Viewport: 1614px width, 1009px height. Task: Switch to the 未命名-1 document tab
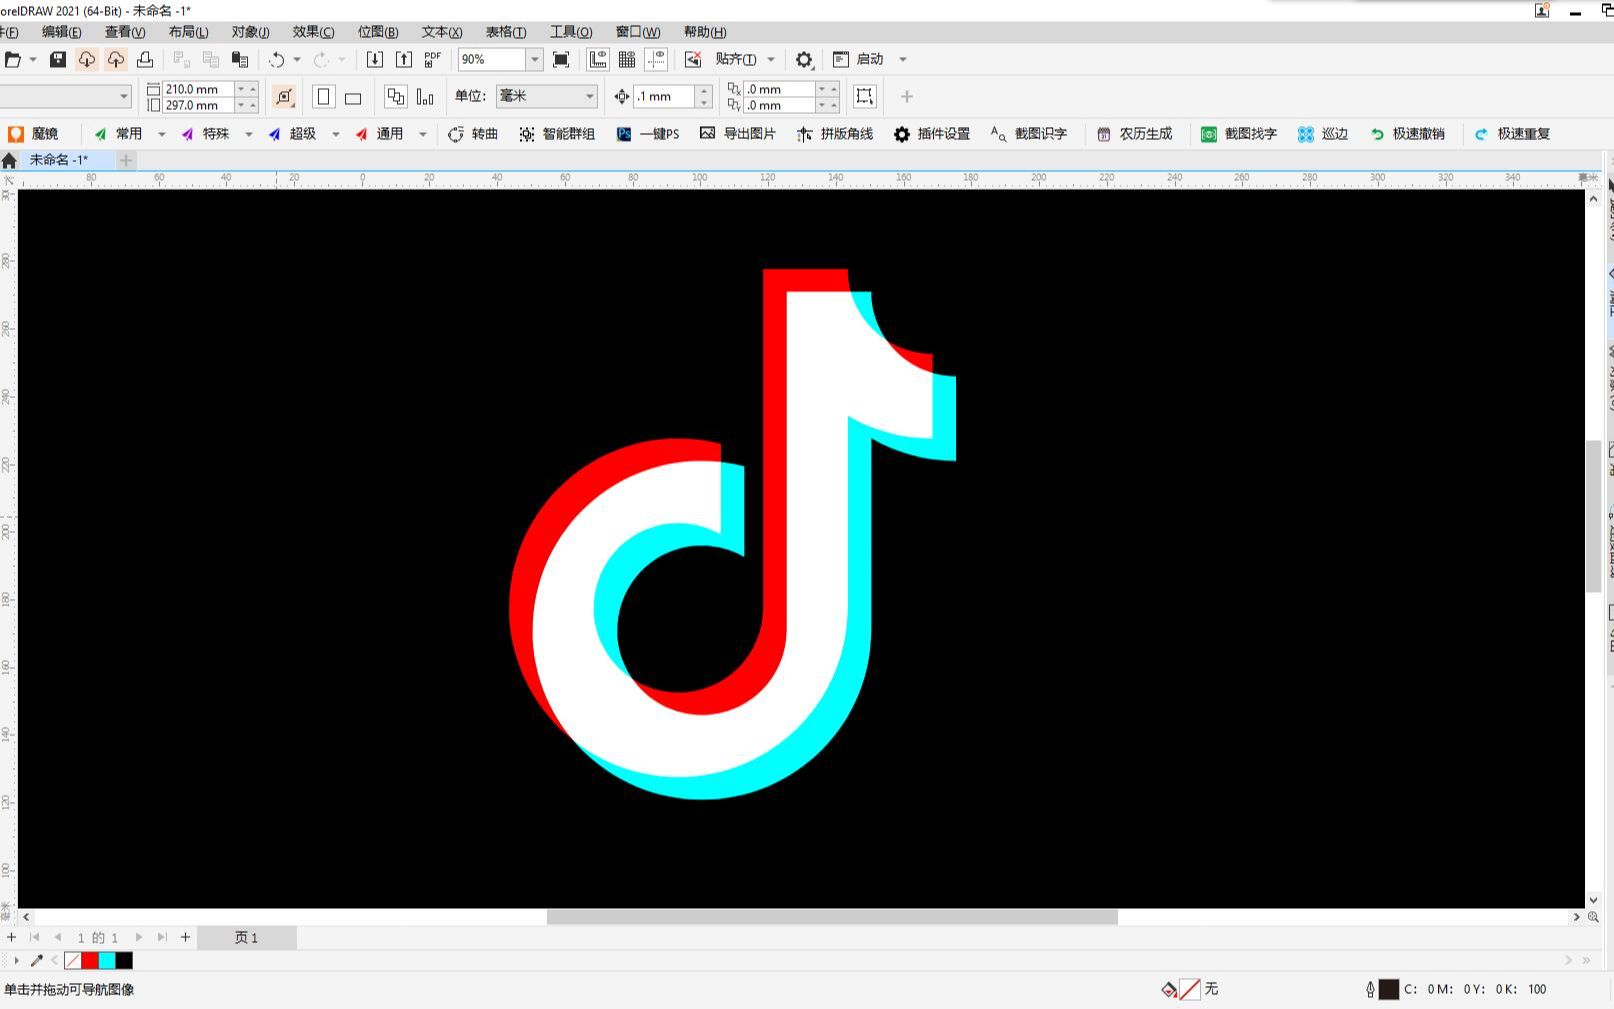tap(60, 159)
